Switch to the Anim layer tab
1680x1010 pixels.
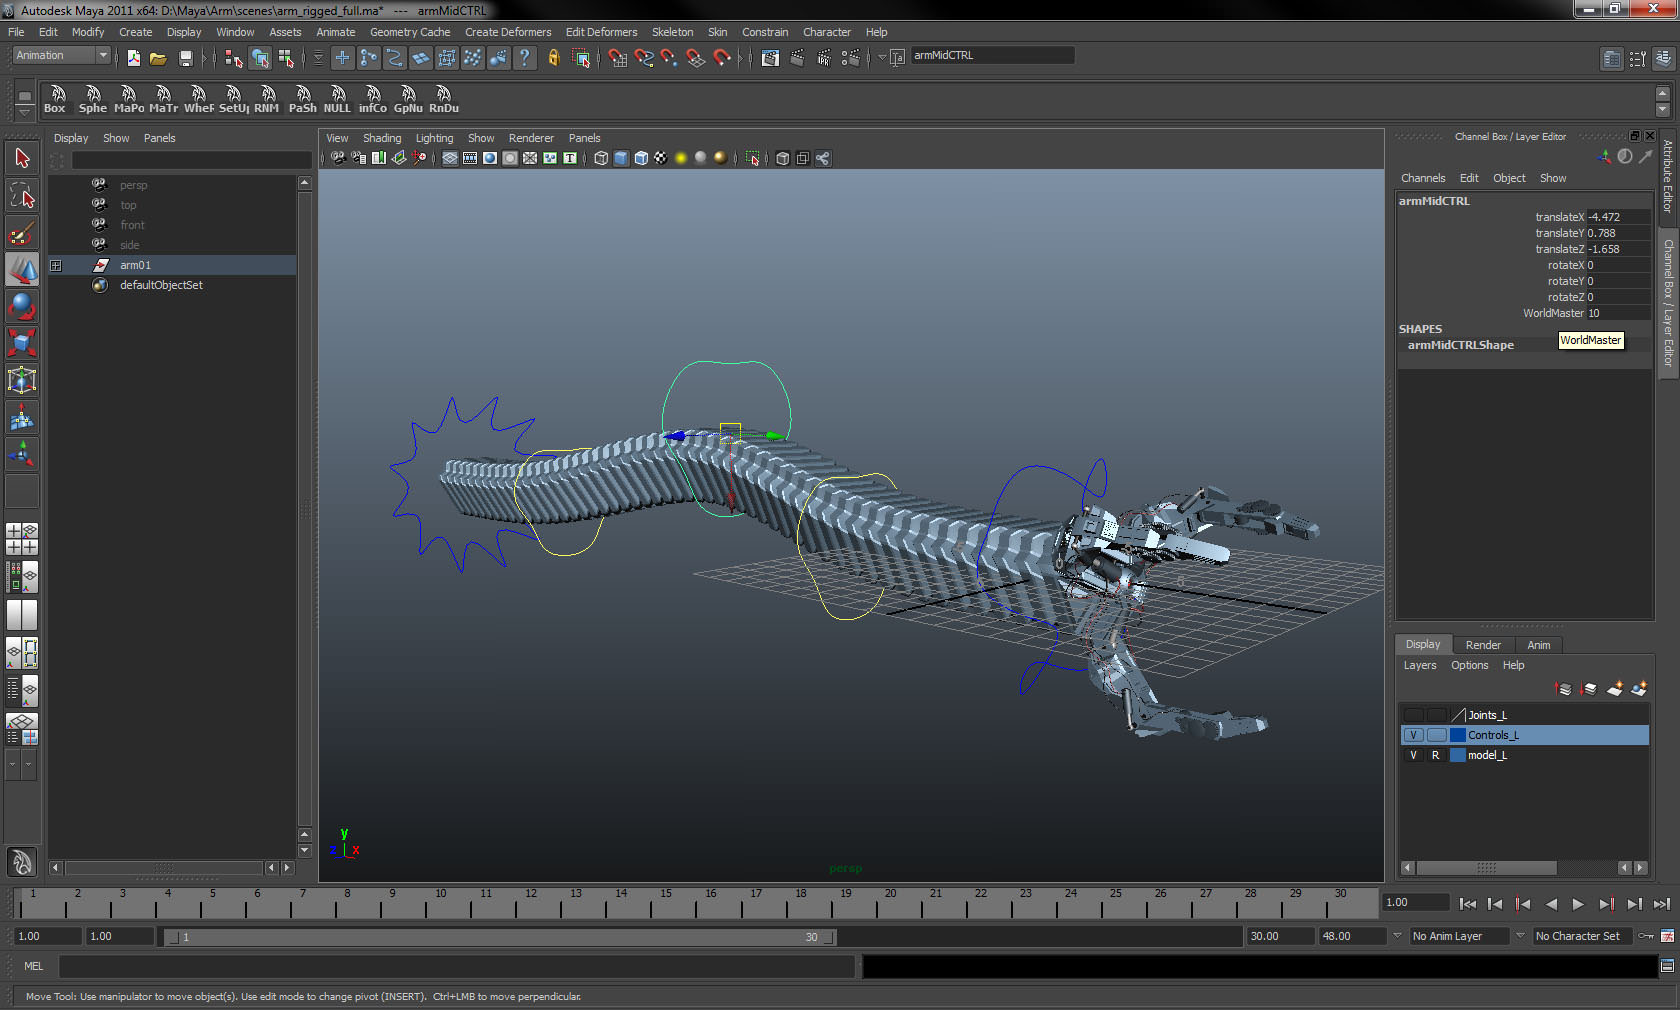[1539, 645]
